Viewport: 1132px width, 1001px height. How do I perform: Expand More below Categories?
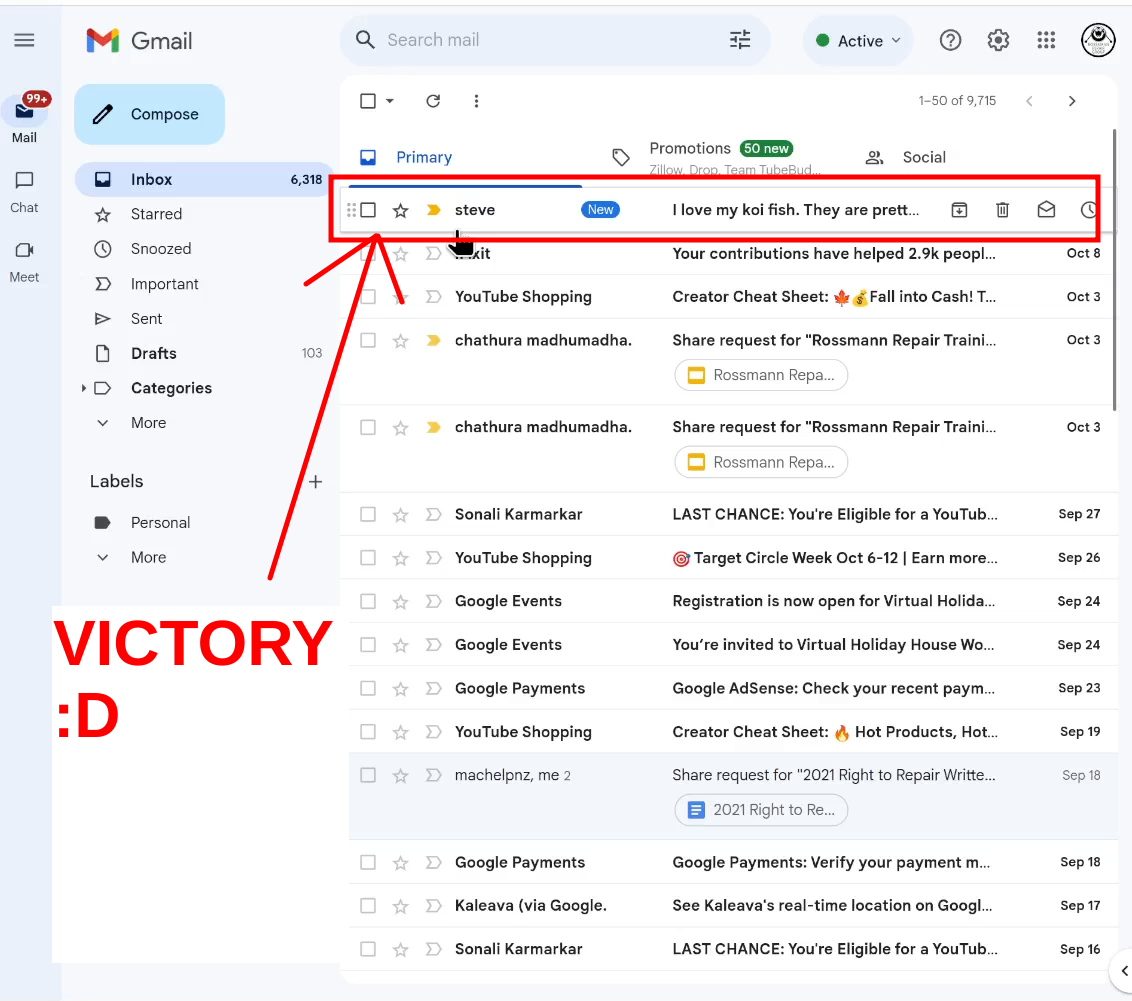pos(148,423)
